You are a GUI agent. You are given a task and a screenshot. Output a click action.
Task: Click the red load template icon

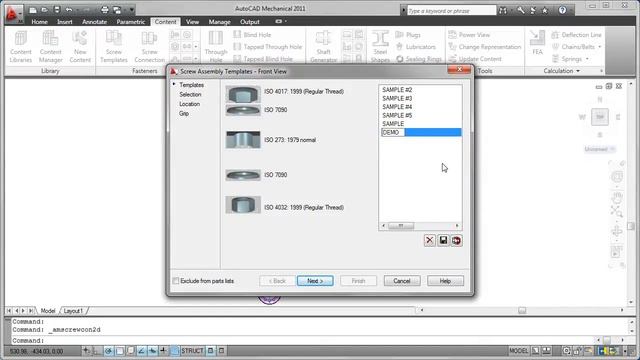pos(456,240)
